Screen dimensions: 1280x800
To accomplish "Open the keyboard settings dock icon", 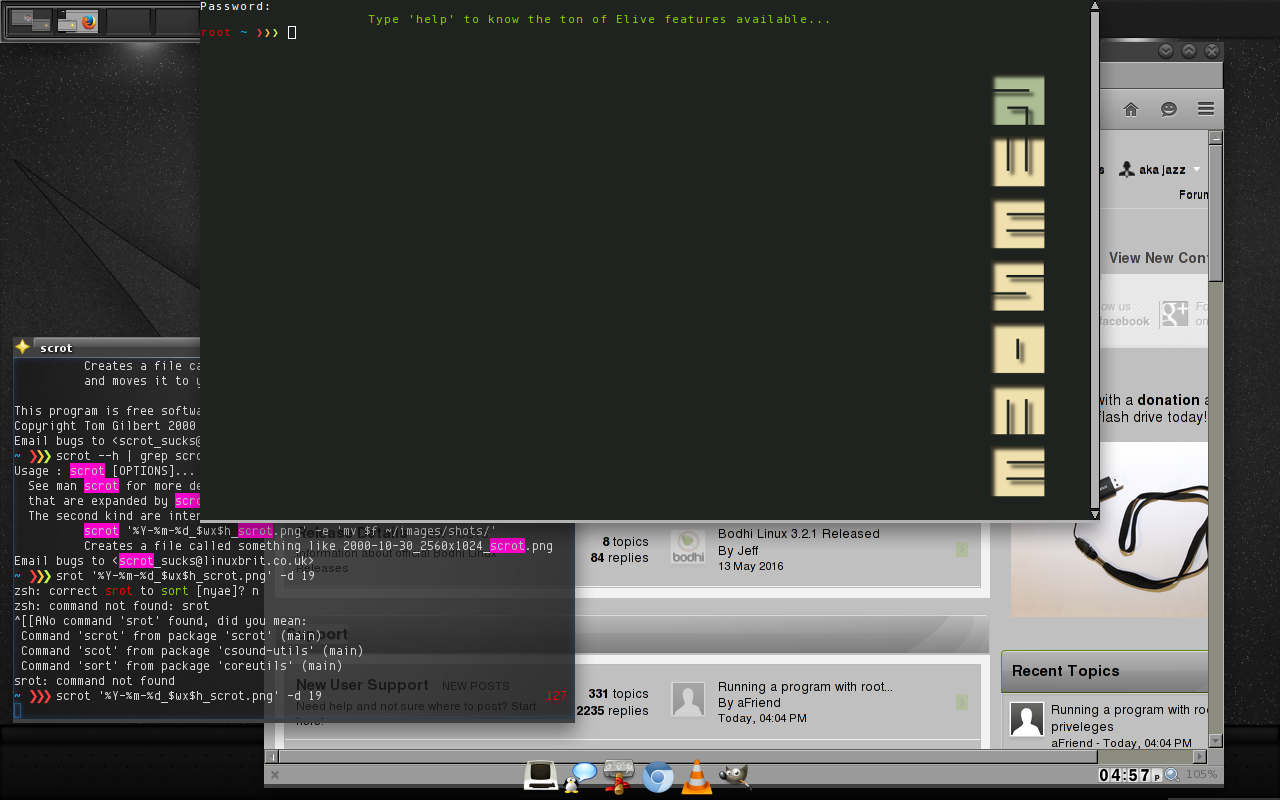I will pyautogui.click(x=619, y=776).
